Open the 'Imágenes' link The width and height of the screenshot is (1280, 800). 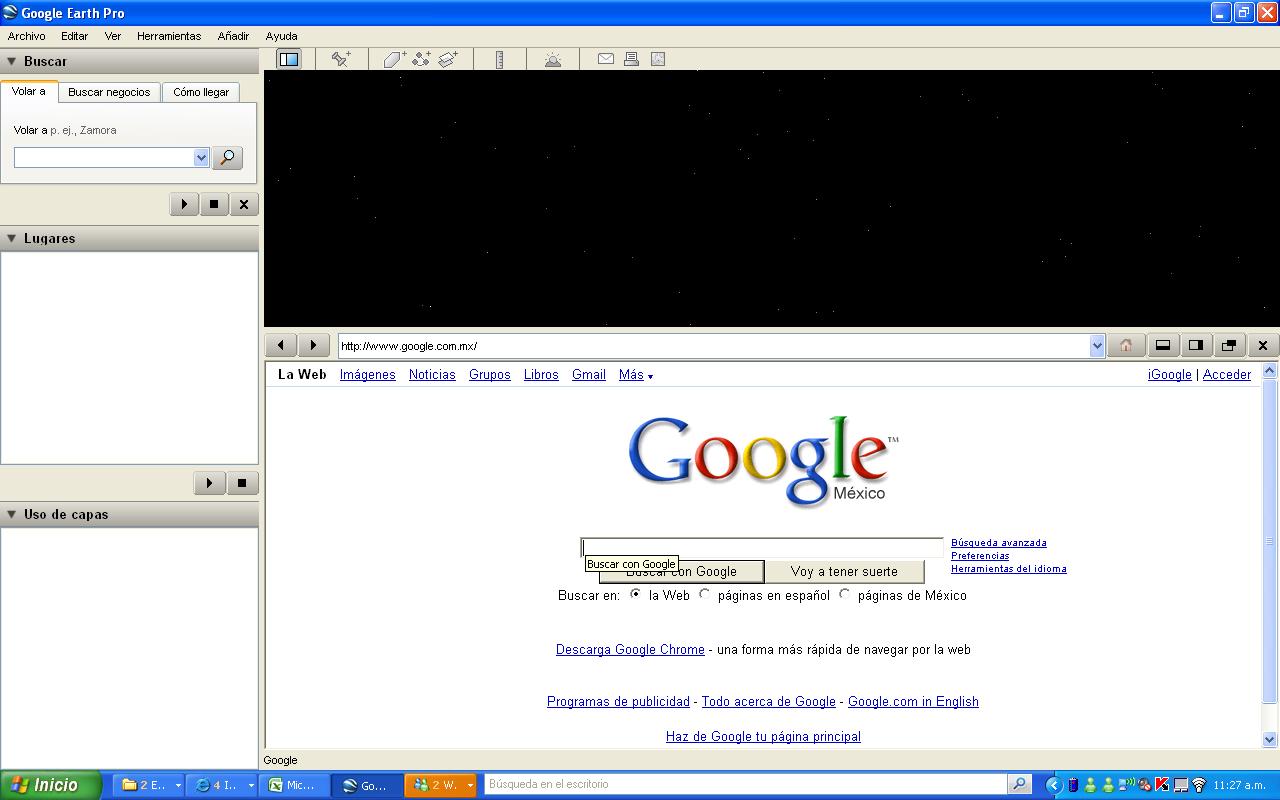pos(368,375)
